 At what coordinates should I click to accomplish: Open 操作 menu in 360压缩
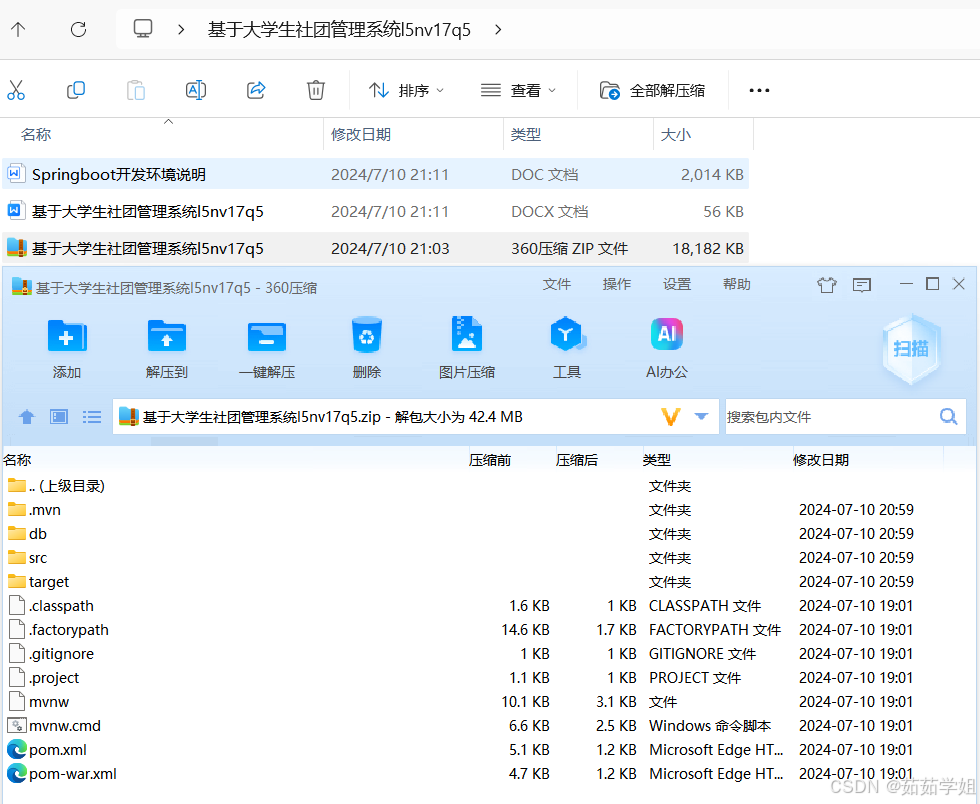coord(617,284)
